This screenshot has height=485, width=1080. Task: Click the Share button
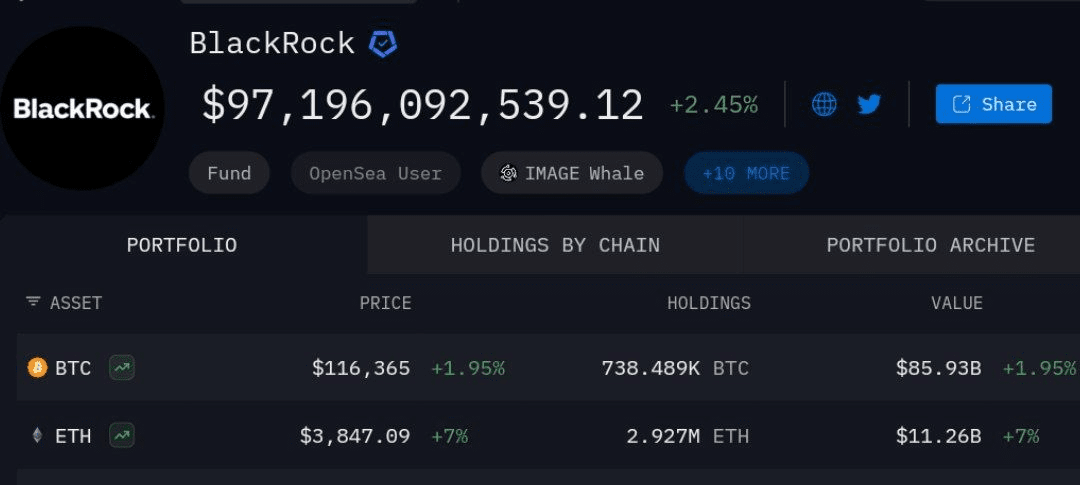point(993,104)
